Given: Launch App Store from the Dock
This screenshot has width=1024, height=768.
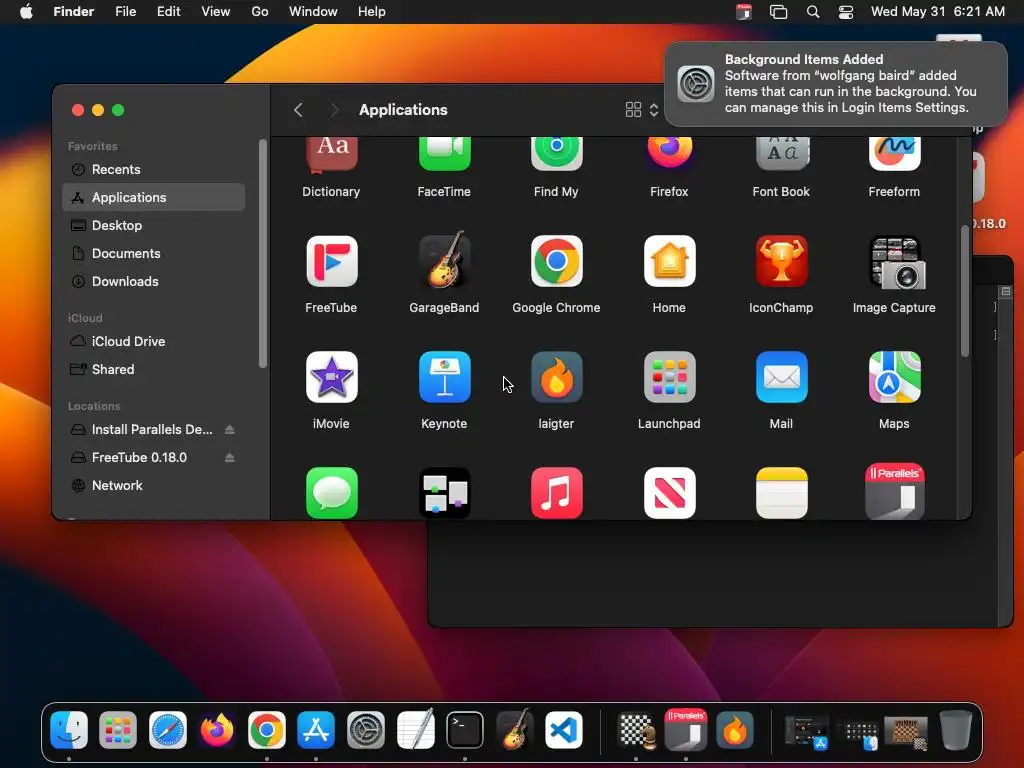Looking at the screenshot, I should pyautogui.click(x=316, y=729).
